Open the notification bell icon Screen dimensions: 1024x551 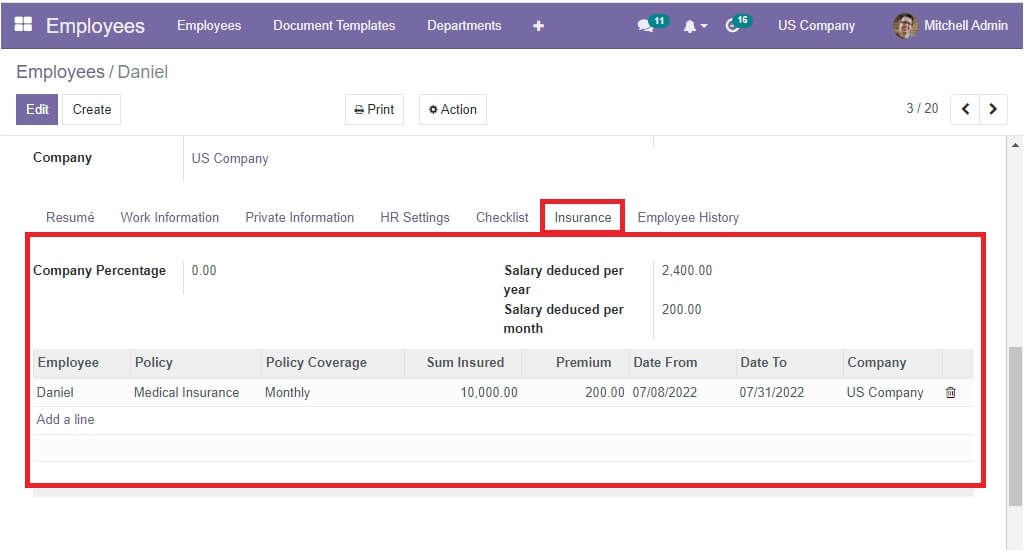[x=690, y=26]
